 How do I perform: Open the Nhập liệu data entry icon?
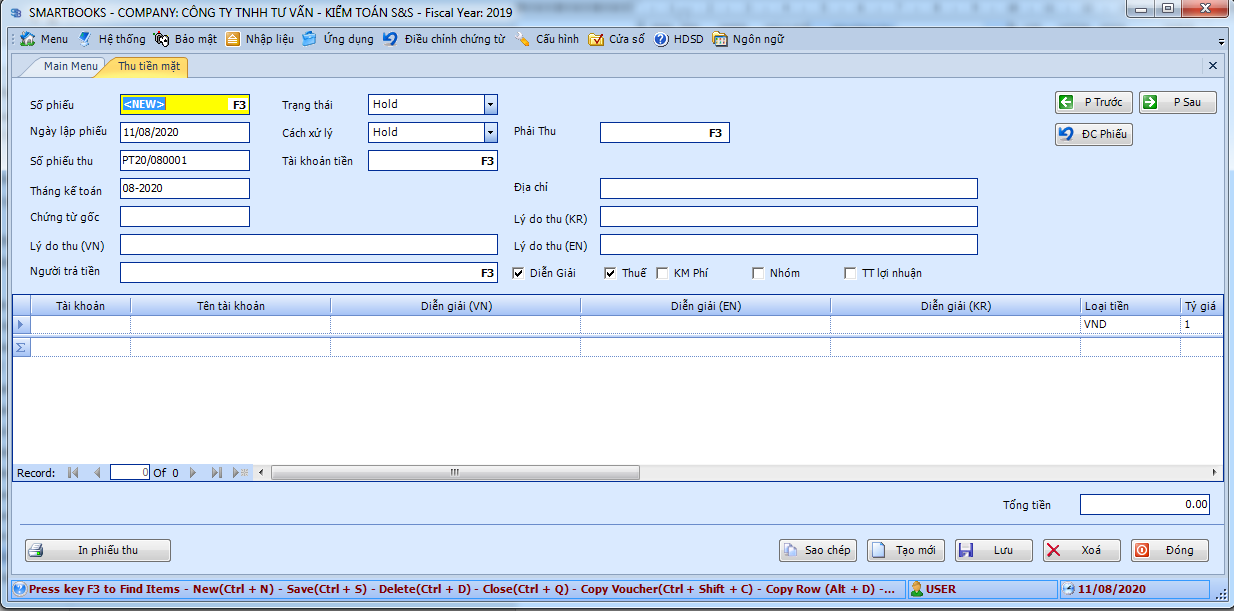pos(233,39)
